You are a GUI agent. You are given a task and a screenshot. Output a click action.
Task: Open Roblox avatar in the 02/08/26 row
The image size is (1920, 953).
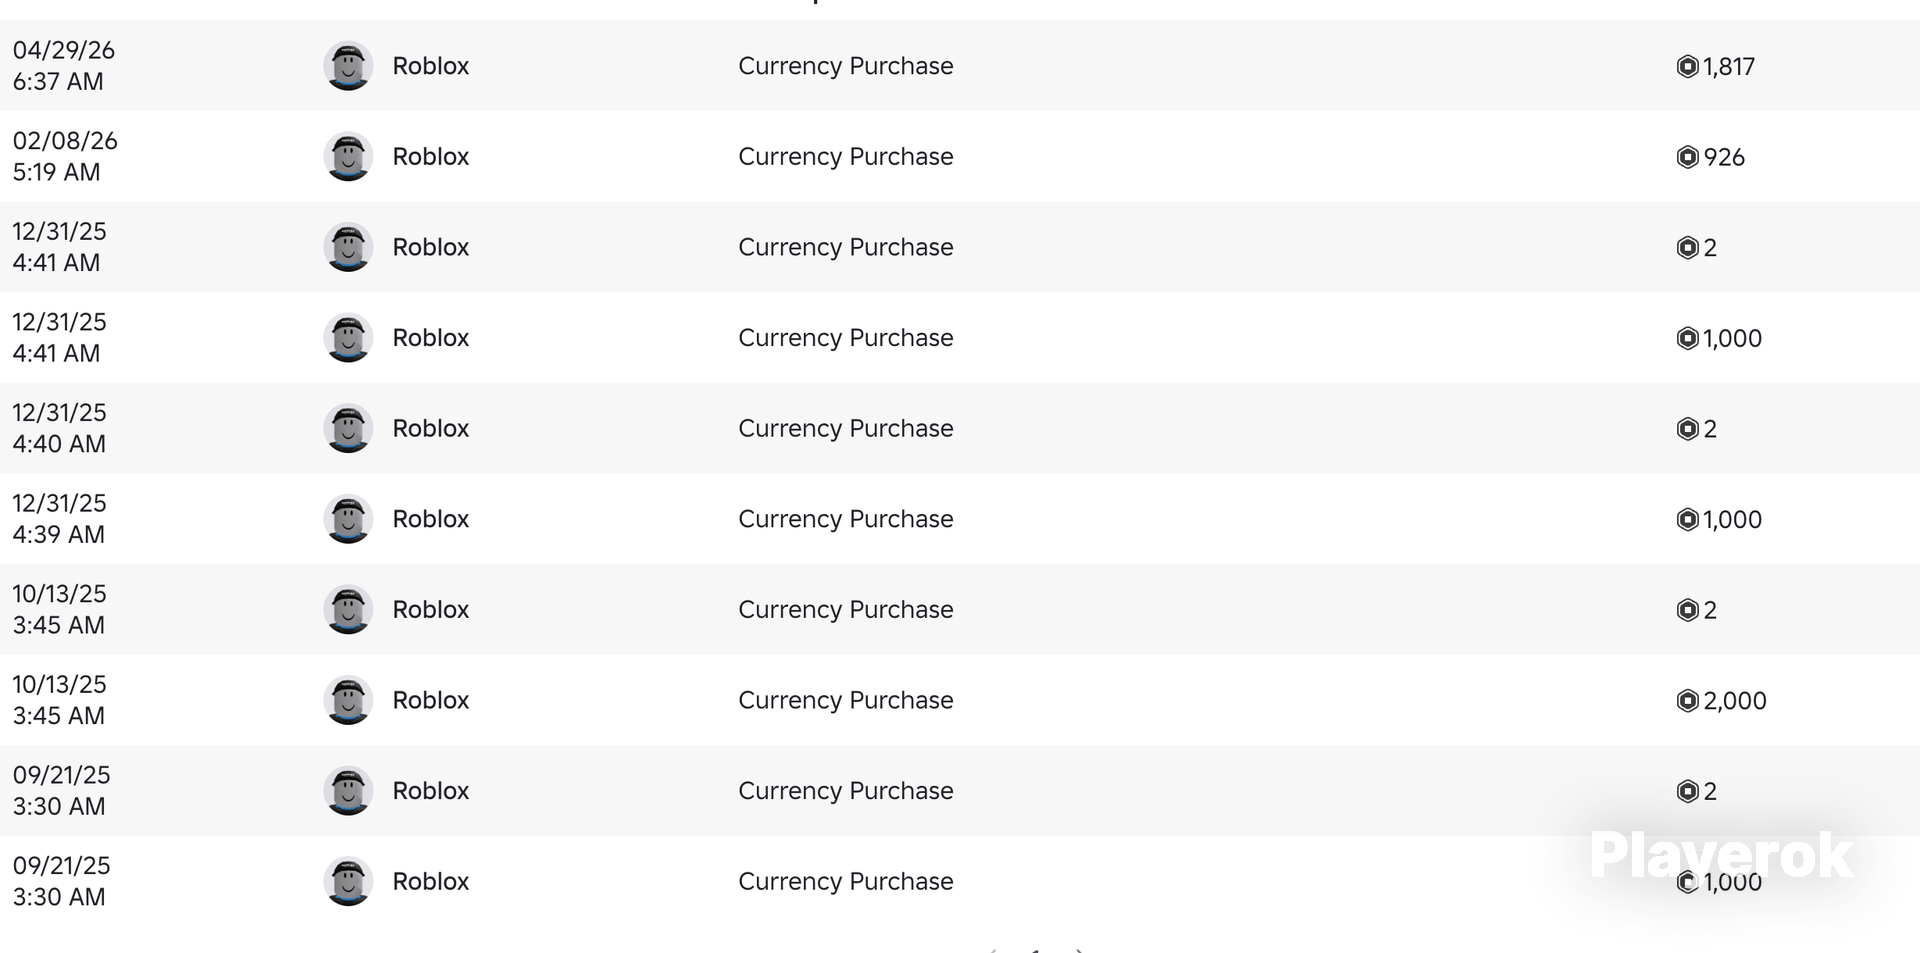(x=348, y=157)
